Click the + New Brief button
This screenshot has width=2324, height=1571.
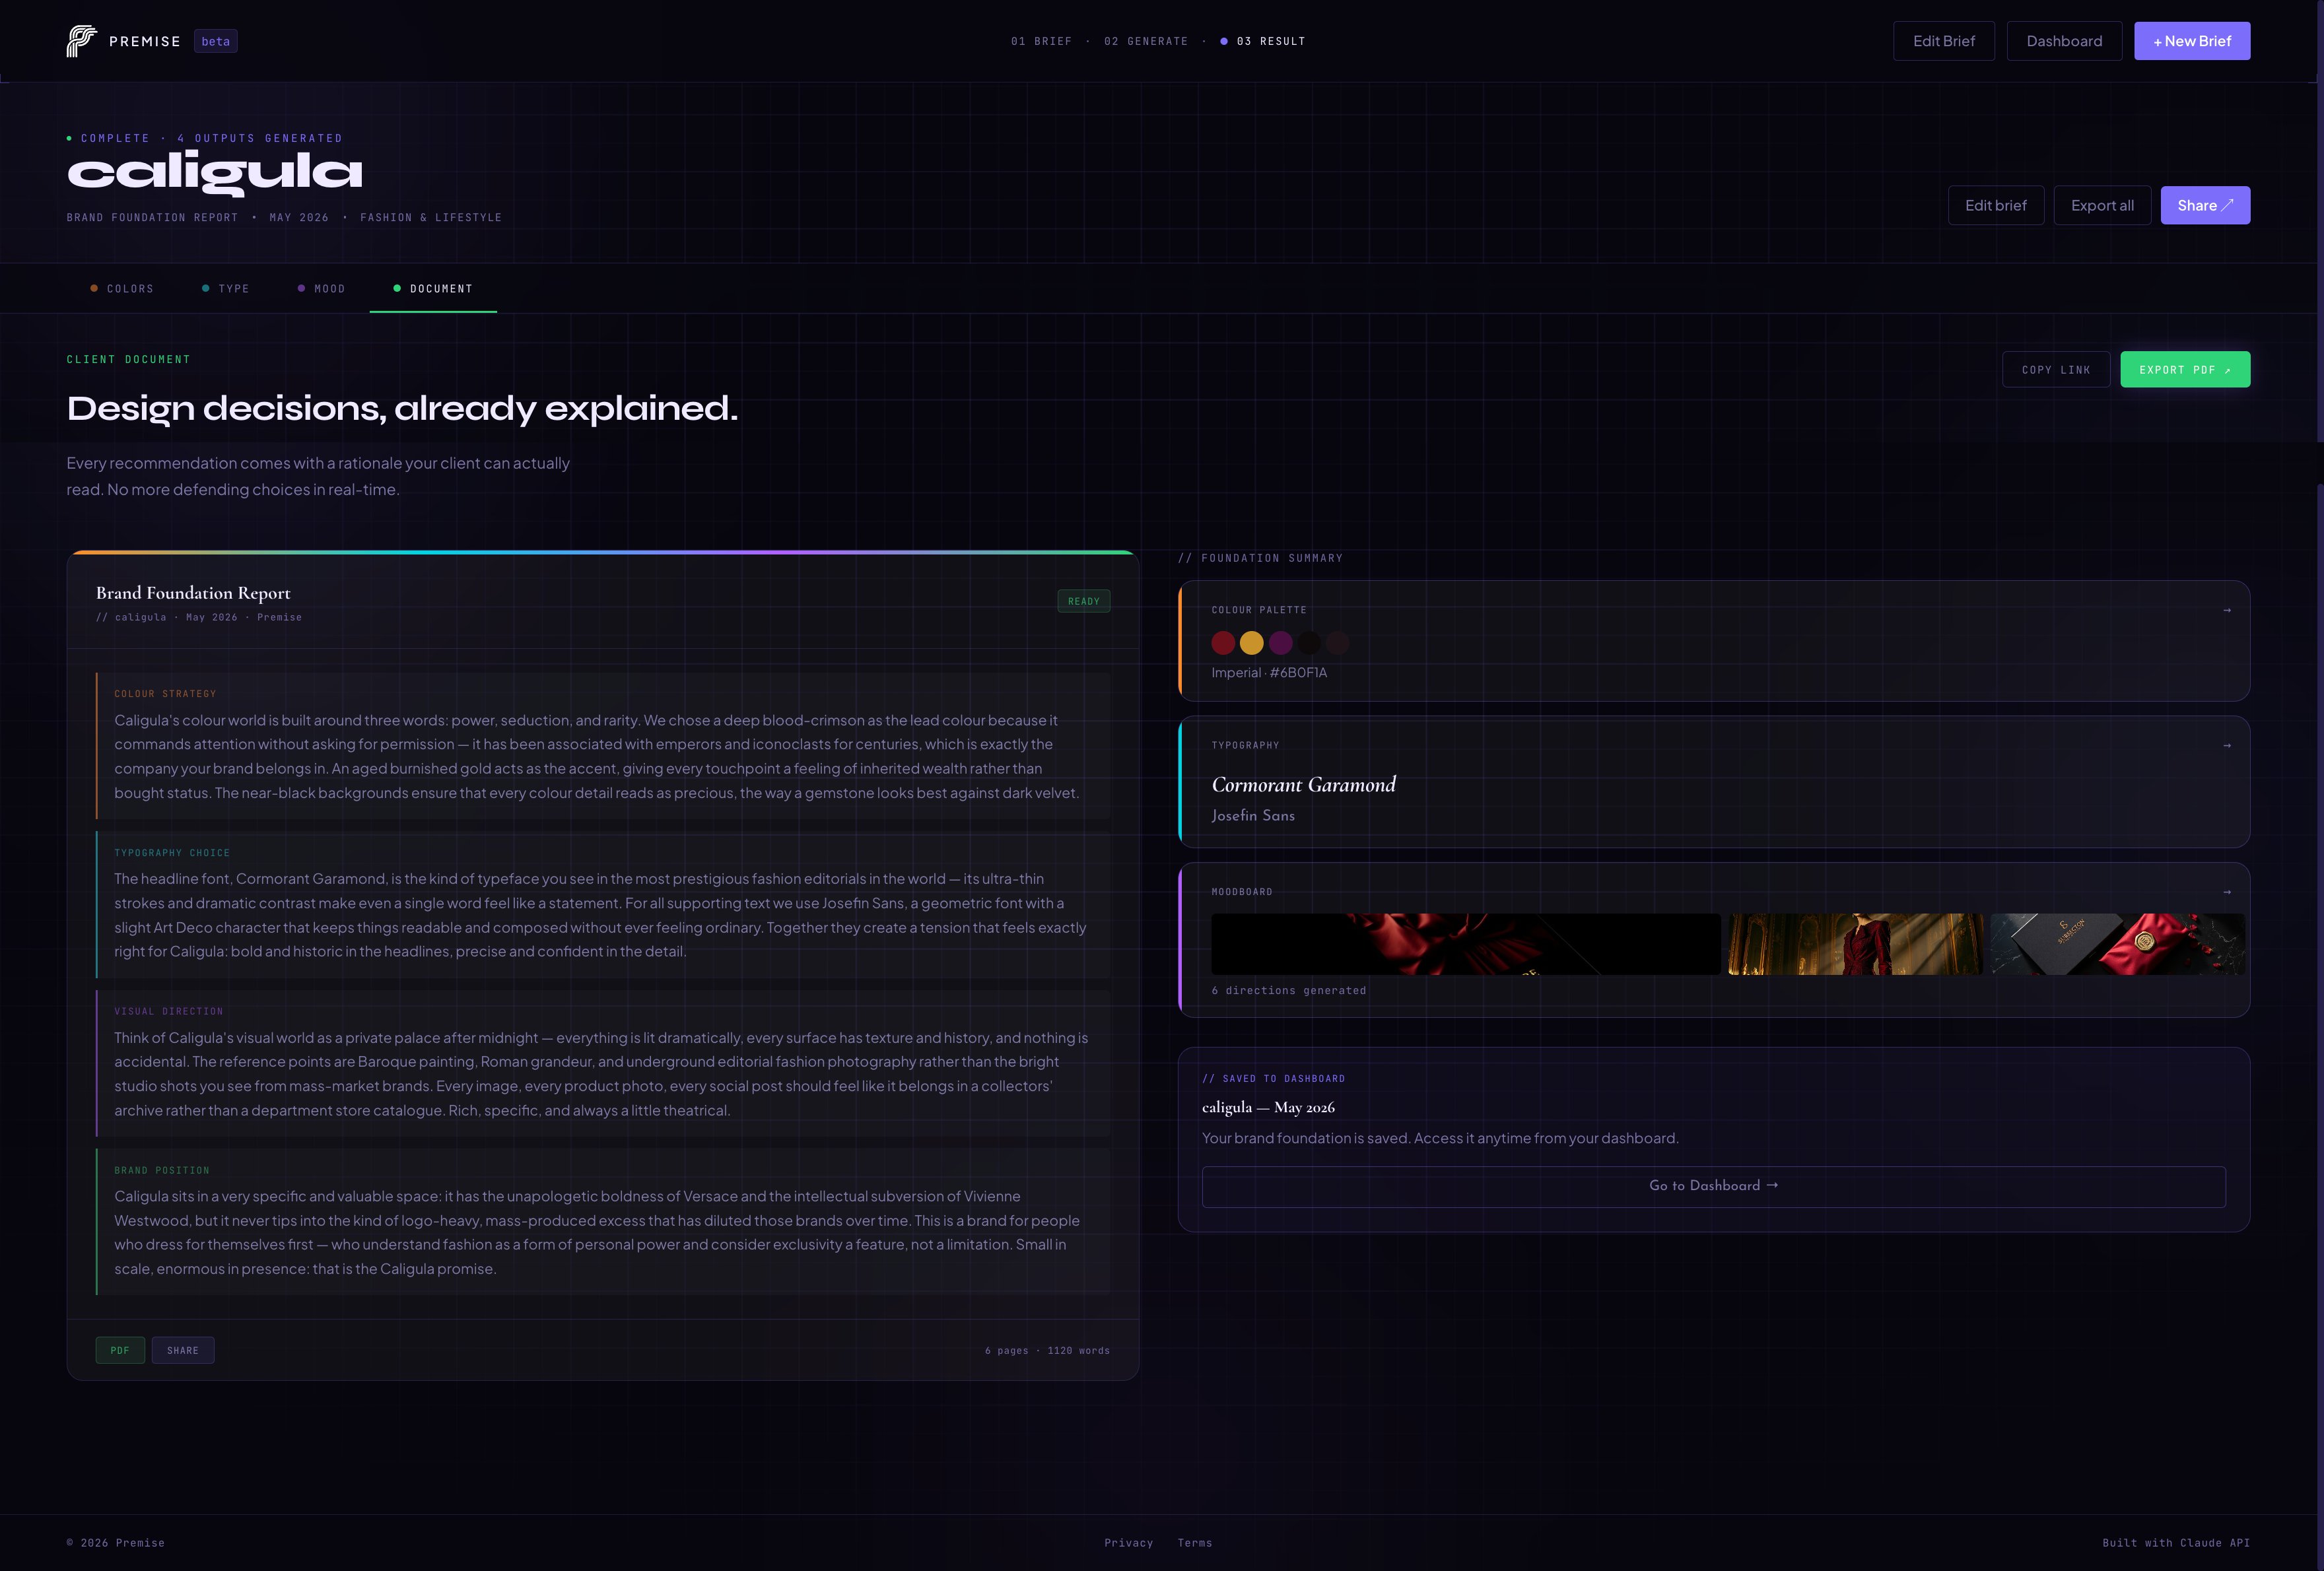[x=2192, y=41]
